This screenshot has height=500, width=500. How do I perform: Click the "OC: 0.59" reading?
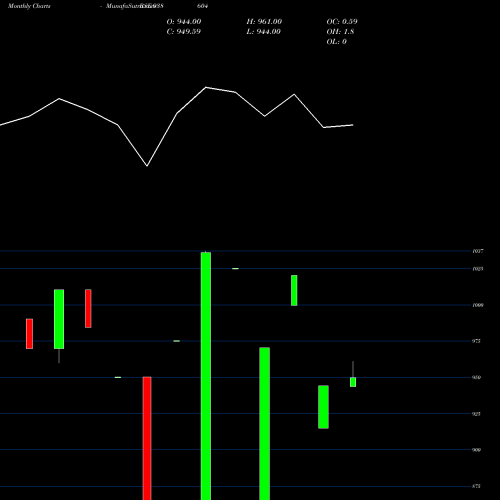pos(342,21)
